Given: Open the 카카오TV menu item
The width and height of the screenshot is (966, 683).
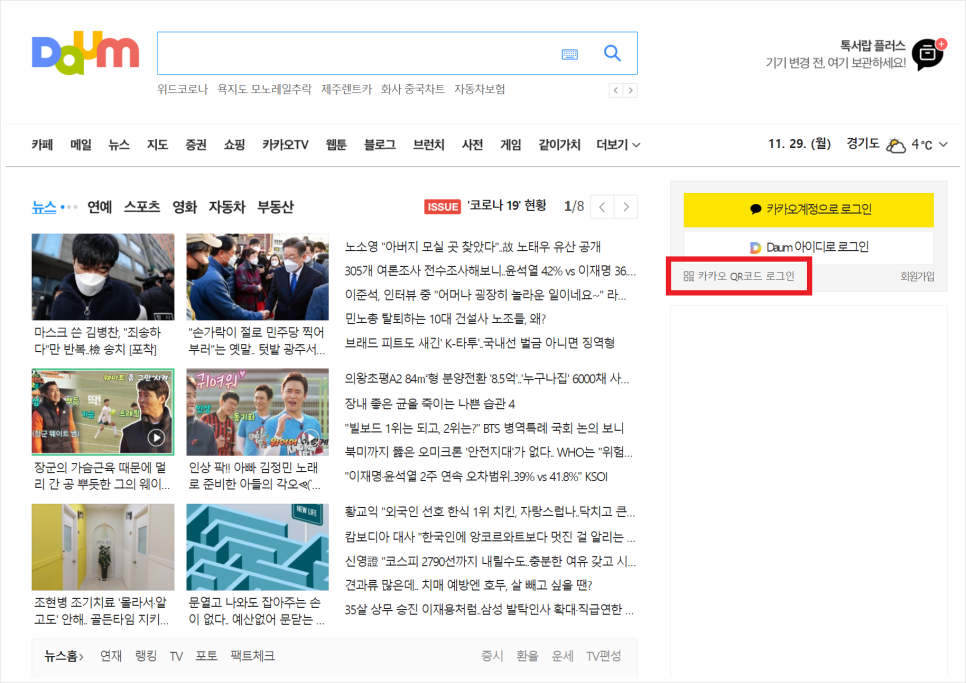Looking at the screenshot, I should tap(285, 145).
